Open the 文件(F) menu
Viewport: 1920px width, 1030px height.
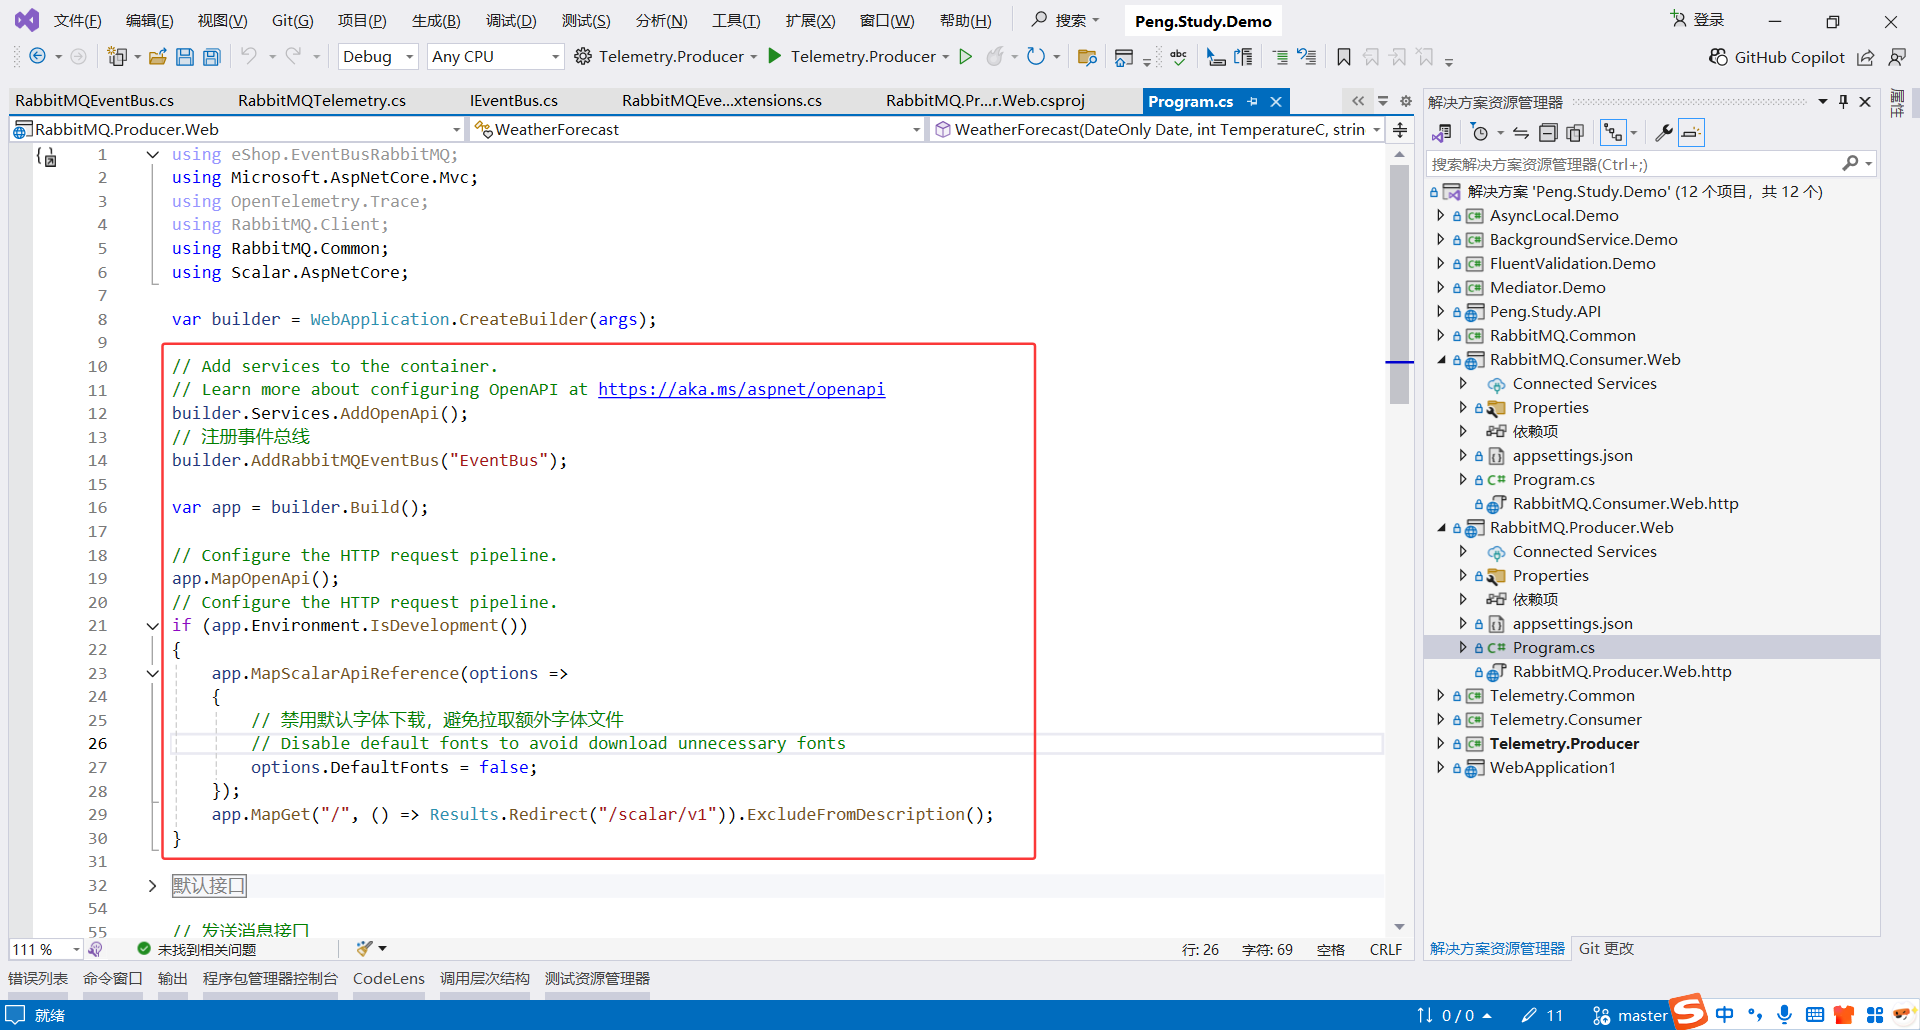tap(77, 20)
